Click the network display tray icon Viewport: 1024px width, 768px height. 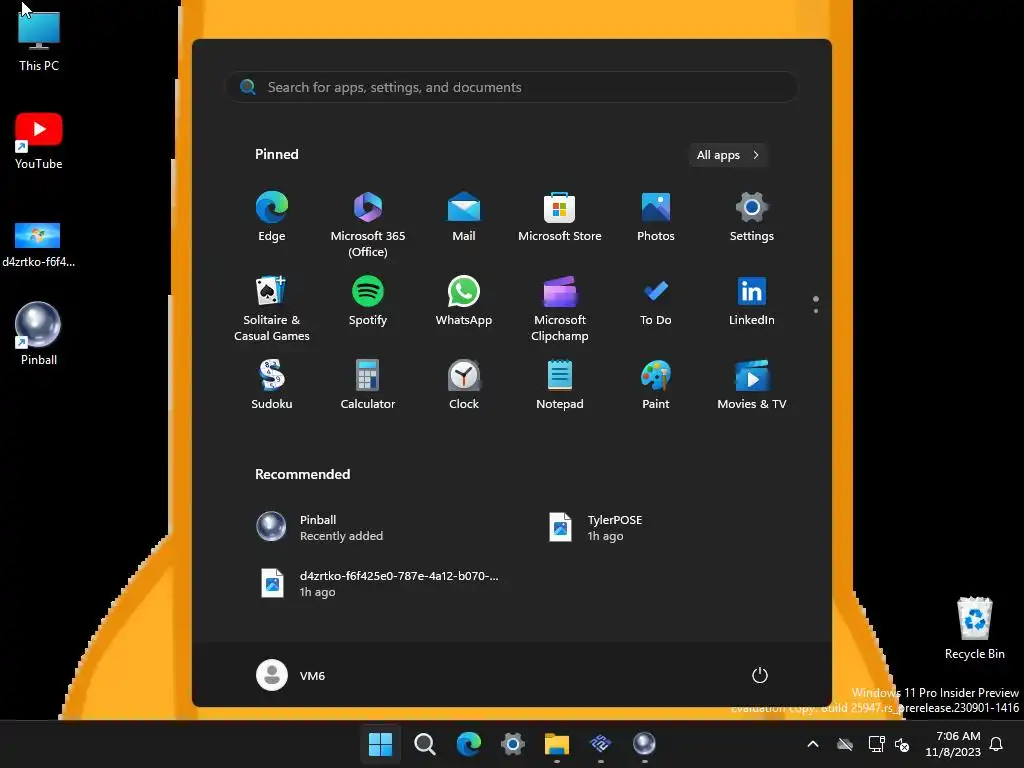pyautogui.click(x=876, y=744)
